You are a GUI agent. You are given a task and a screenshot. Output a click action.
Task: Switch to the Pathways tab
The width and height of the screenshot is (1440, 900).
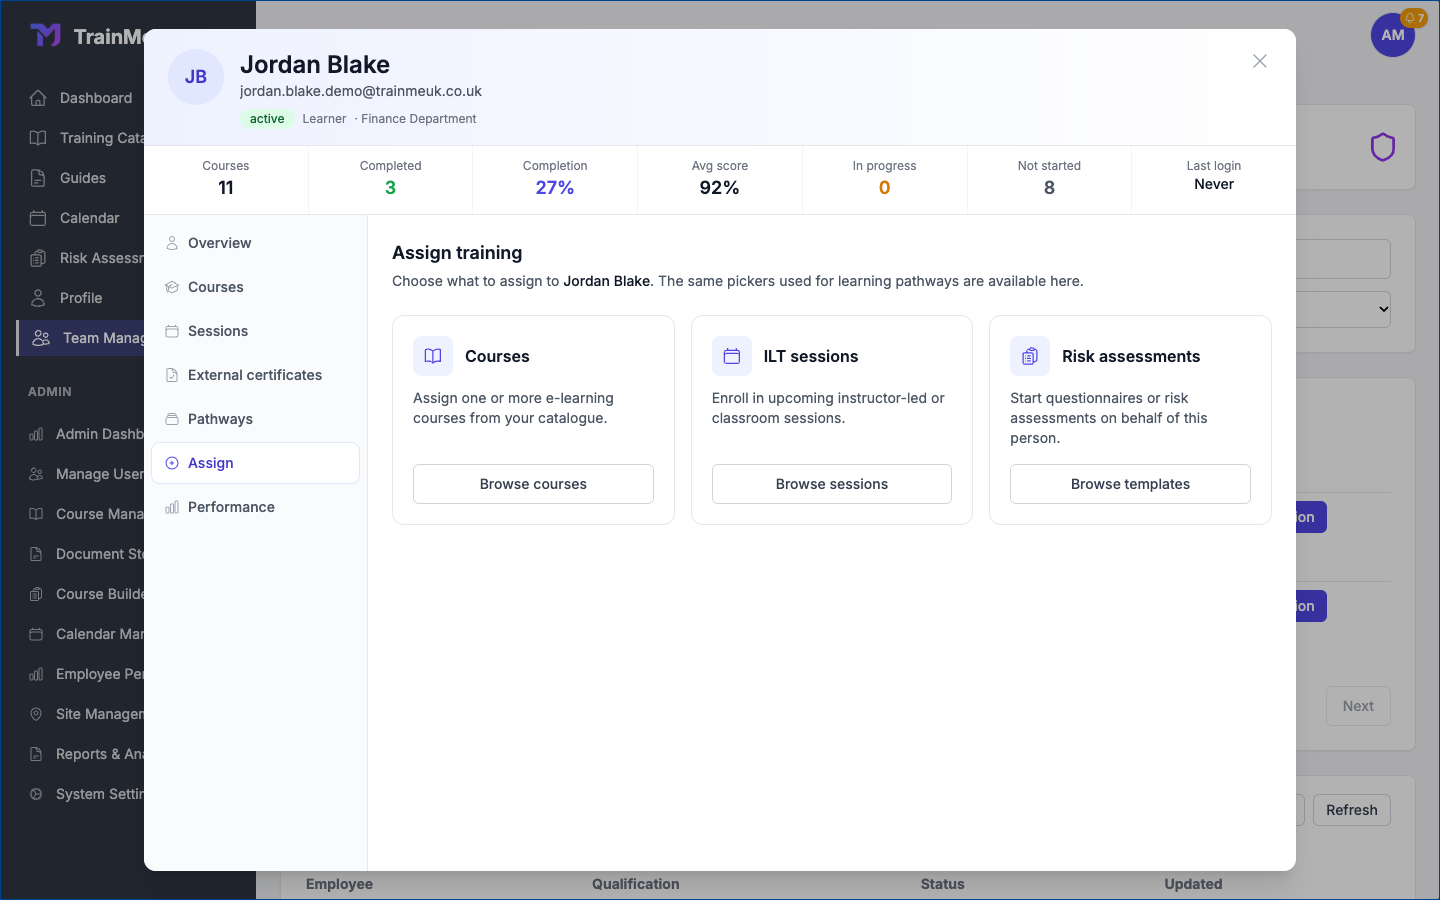[255, 419]
